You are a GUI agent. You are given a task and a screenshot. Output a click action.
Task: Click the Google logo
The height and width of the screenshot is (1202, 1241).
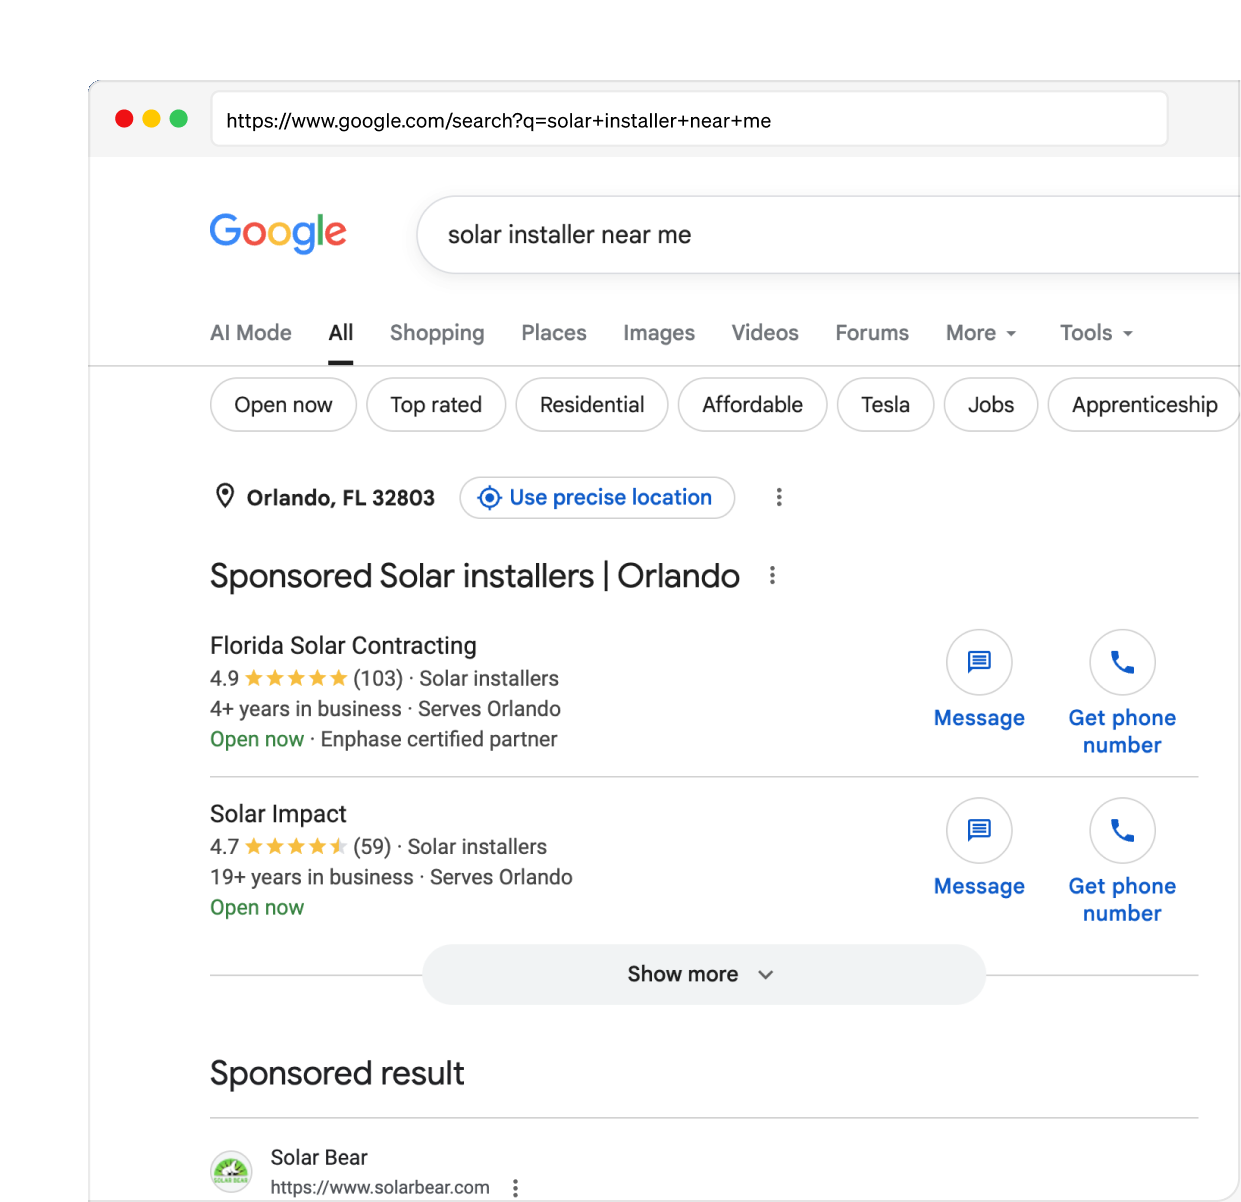click(x=278, y=234)
